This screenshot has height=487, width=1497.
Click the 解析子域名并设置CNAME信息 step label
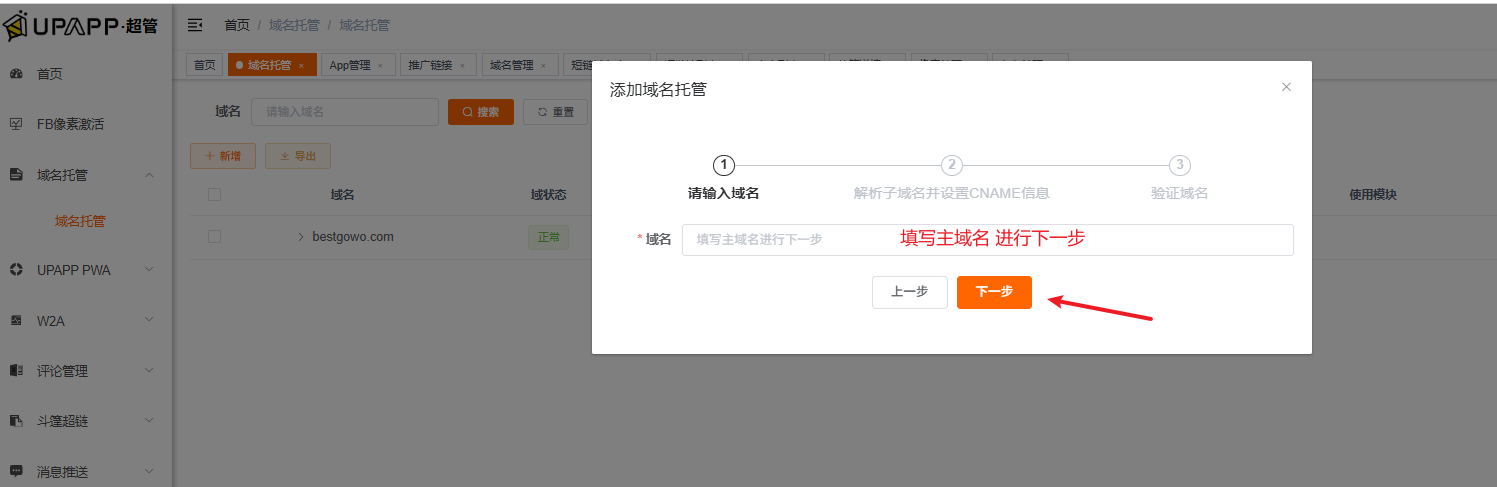coord(952,194)
